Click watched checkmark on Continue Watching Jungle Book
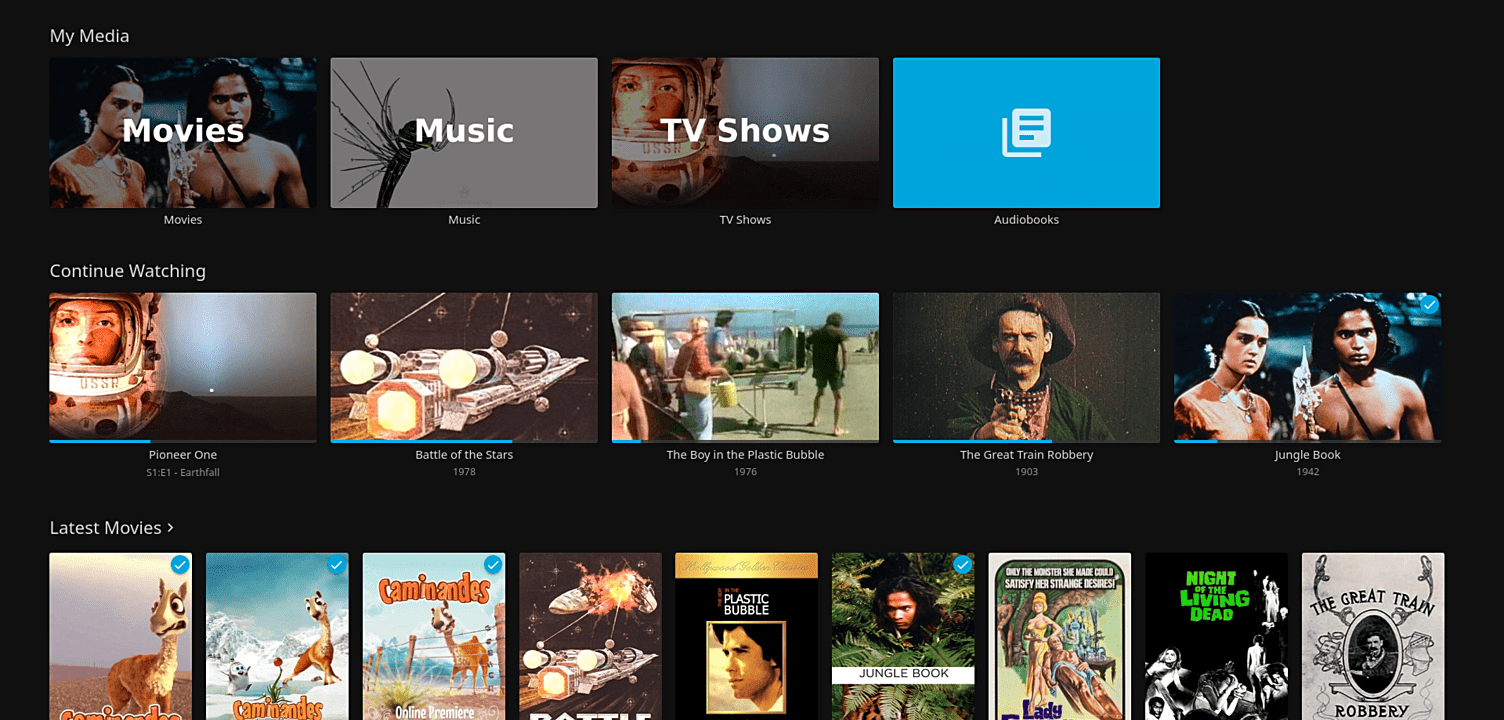Screen dimensions: 1504x720 (1429, 304)
